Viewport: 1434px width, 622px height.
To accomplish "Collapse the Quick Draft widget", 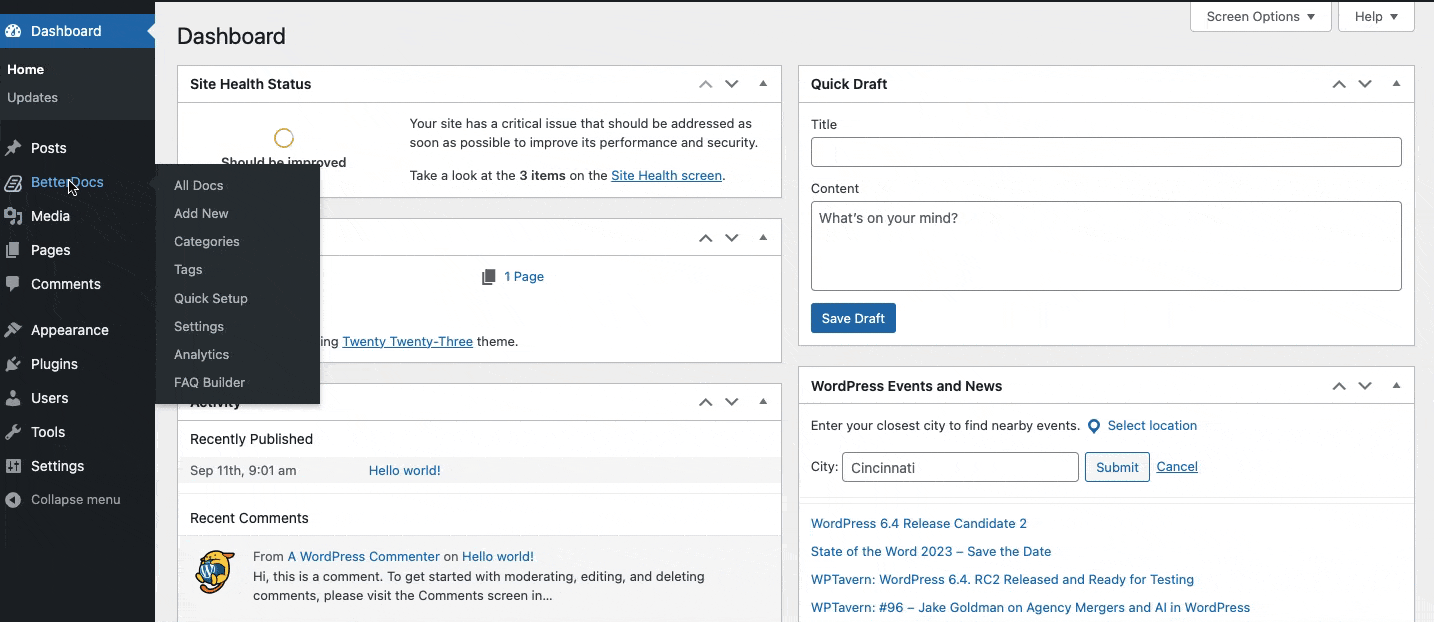I will (1397, 84).
